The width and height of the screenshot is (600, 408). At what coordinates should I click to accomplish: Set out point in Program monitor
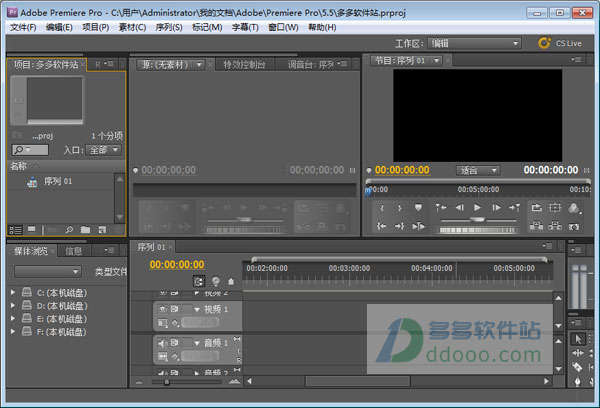click(399, 208)
